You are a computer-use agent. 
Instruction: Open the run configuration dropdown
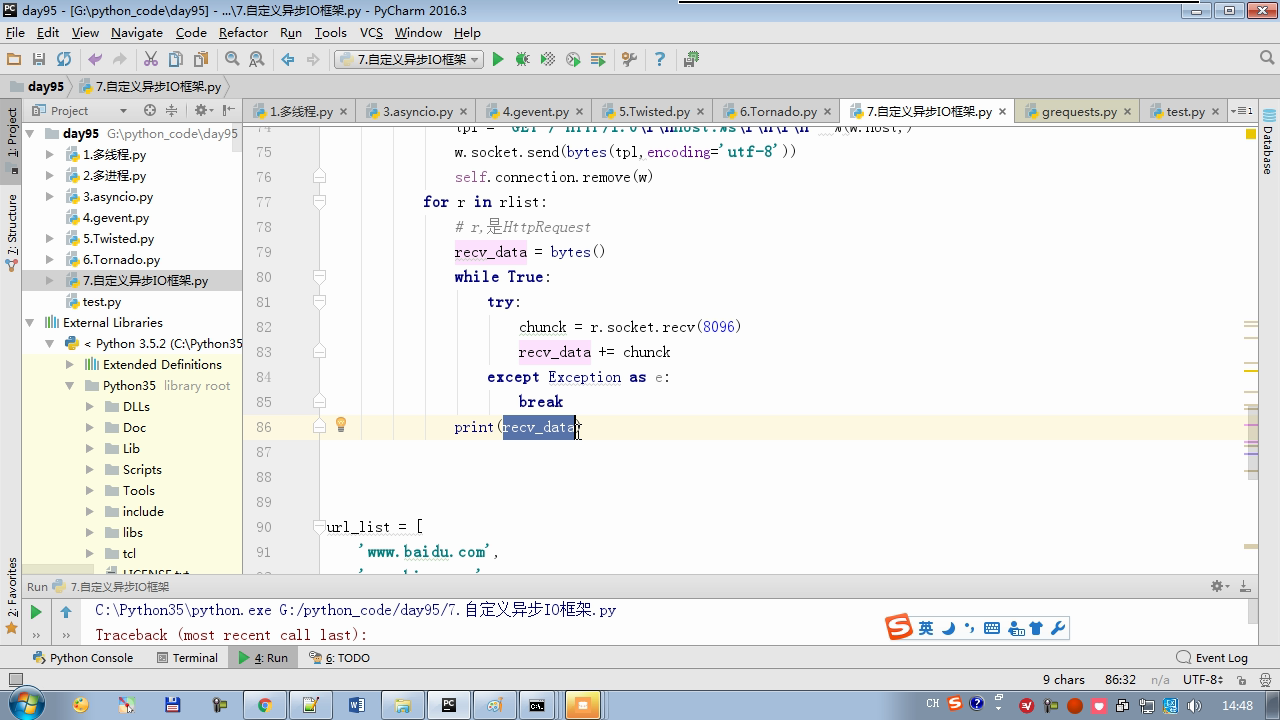[409, 60]
